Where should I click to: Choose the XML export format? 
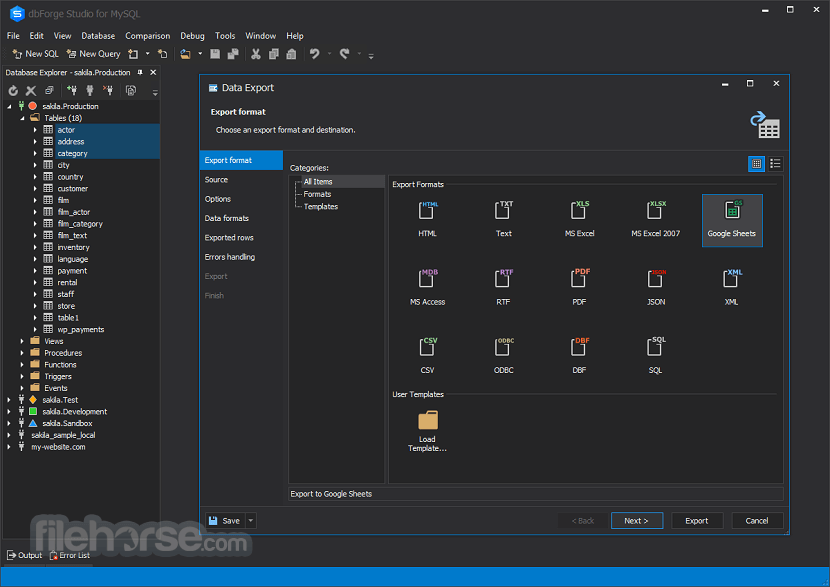point(732,288)
